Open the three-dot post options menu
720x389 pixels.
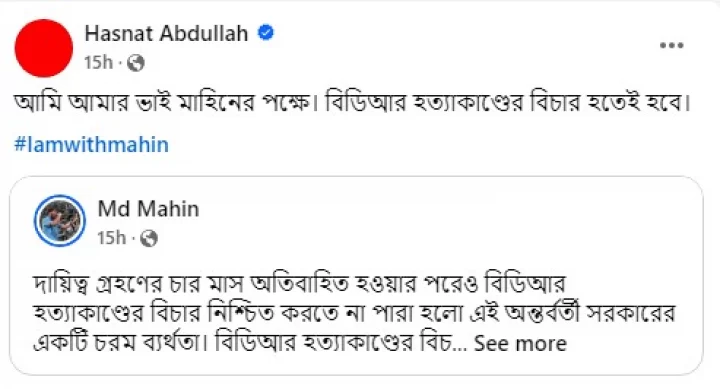(x=671, y=45)
